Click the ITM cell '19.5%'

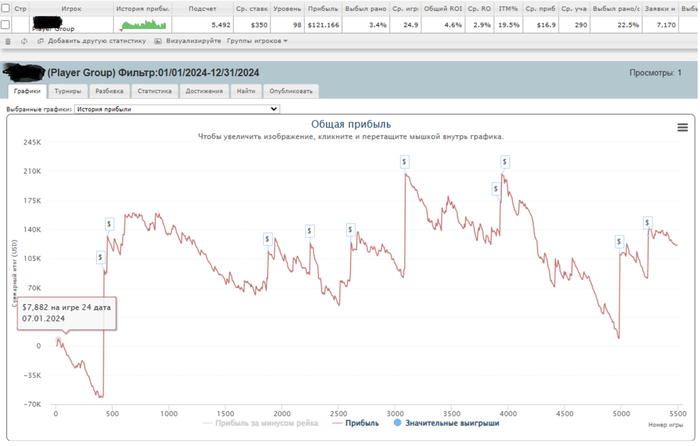pyautogui.click(x=508, y=25)
